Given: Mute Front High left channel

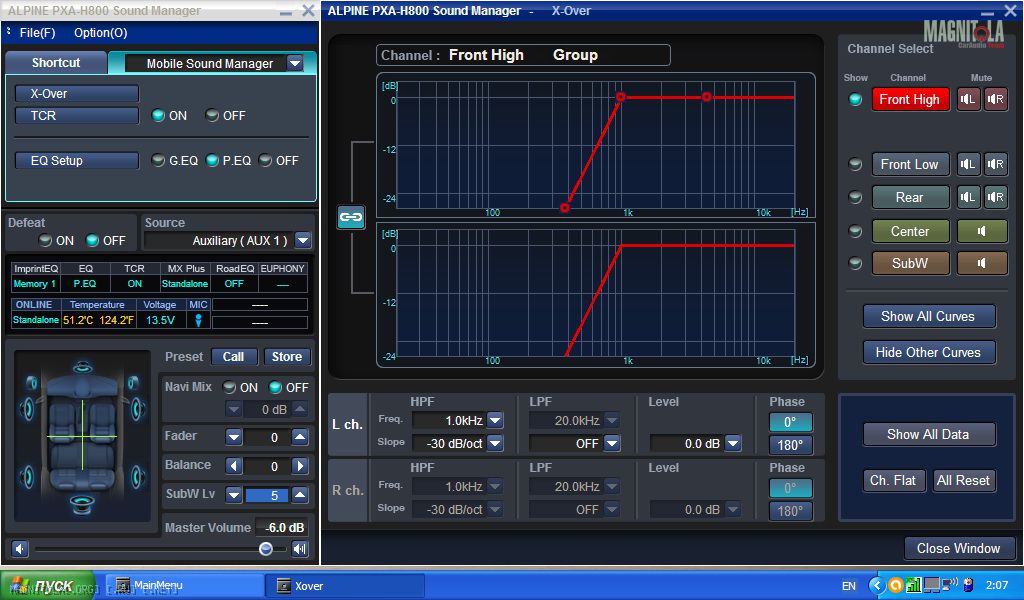Looking at the screenshot, I should 968,99.
